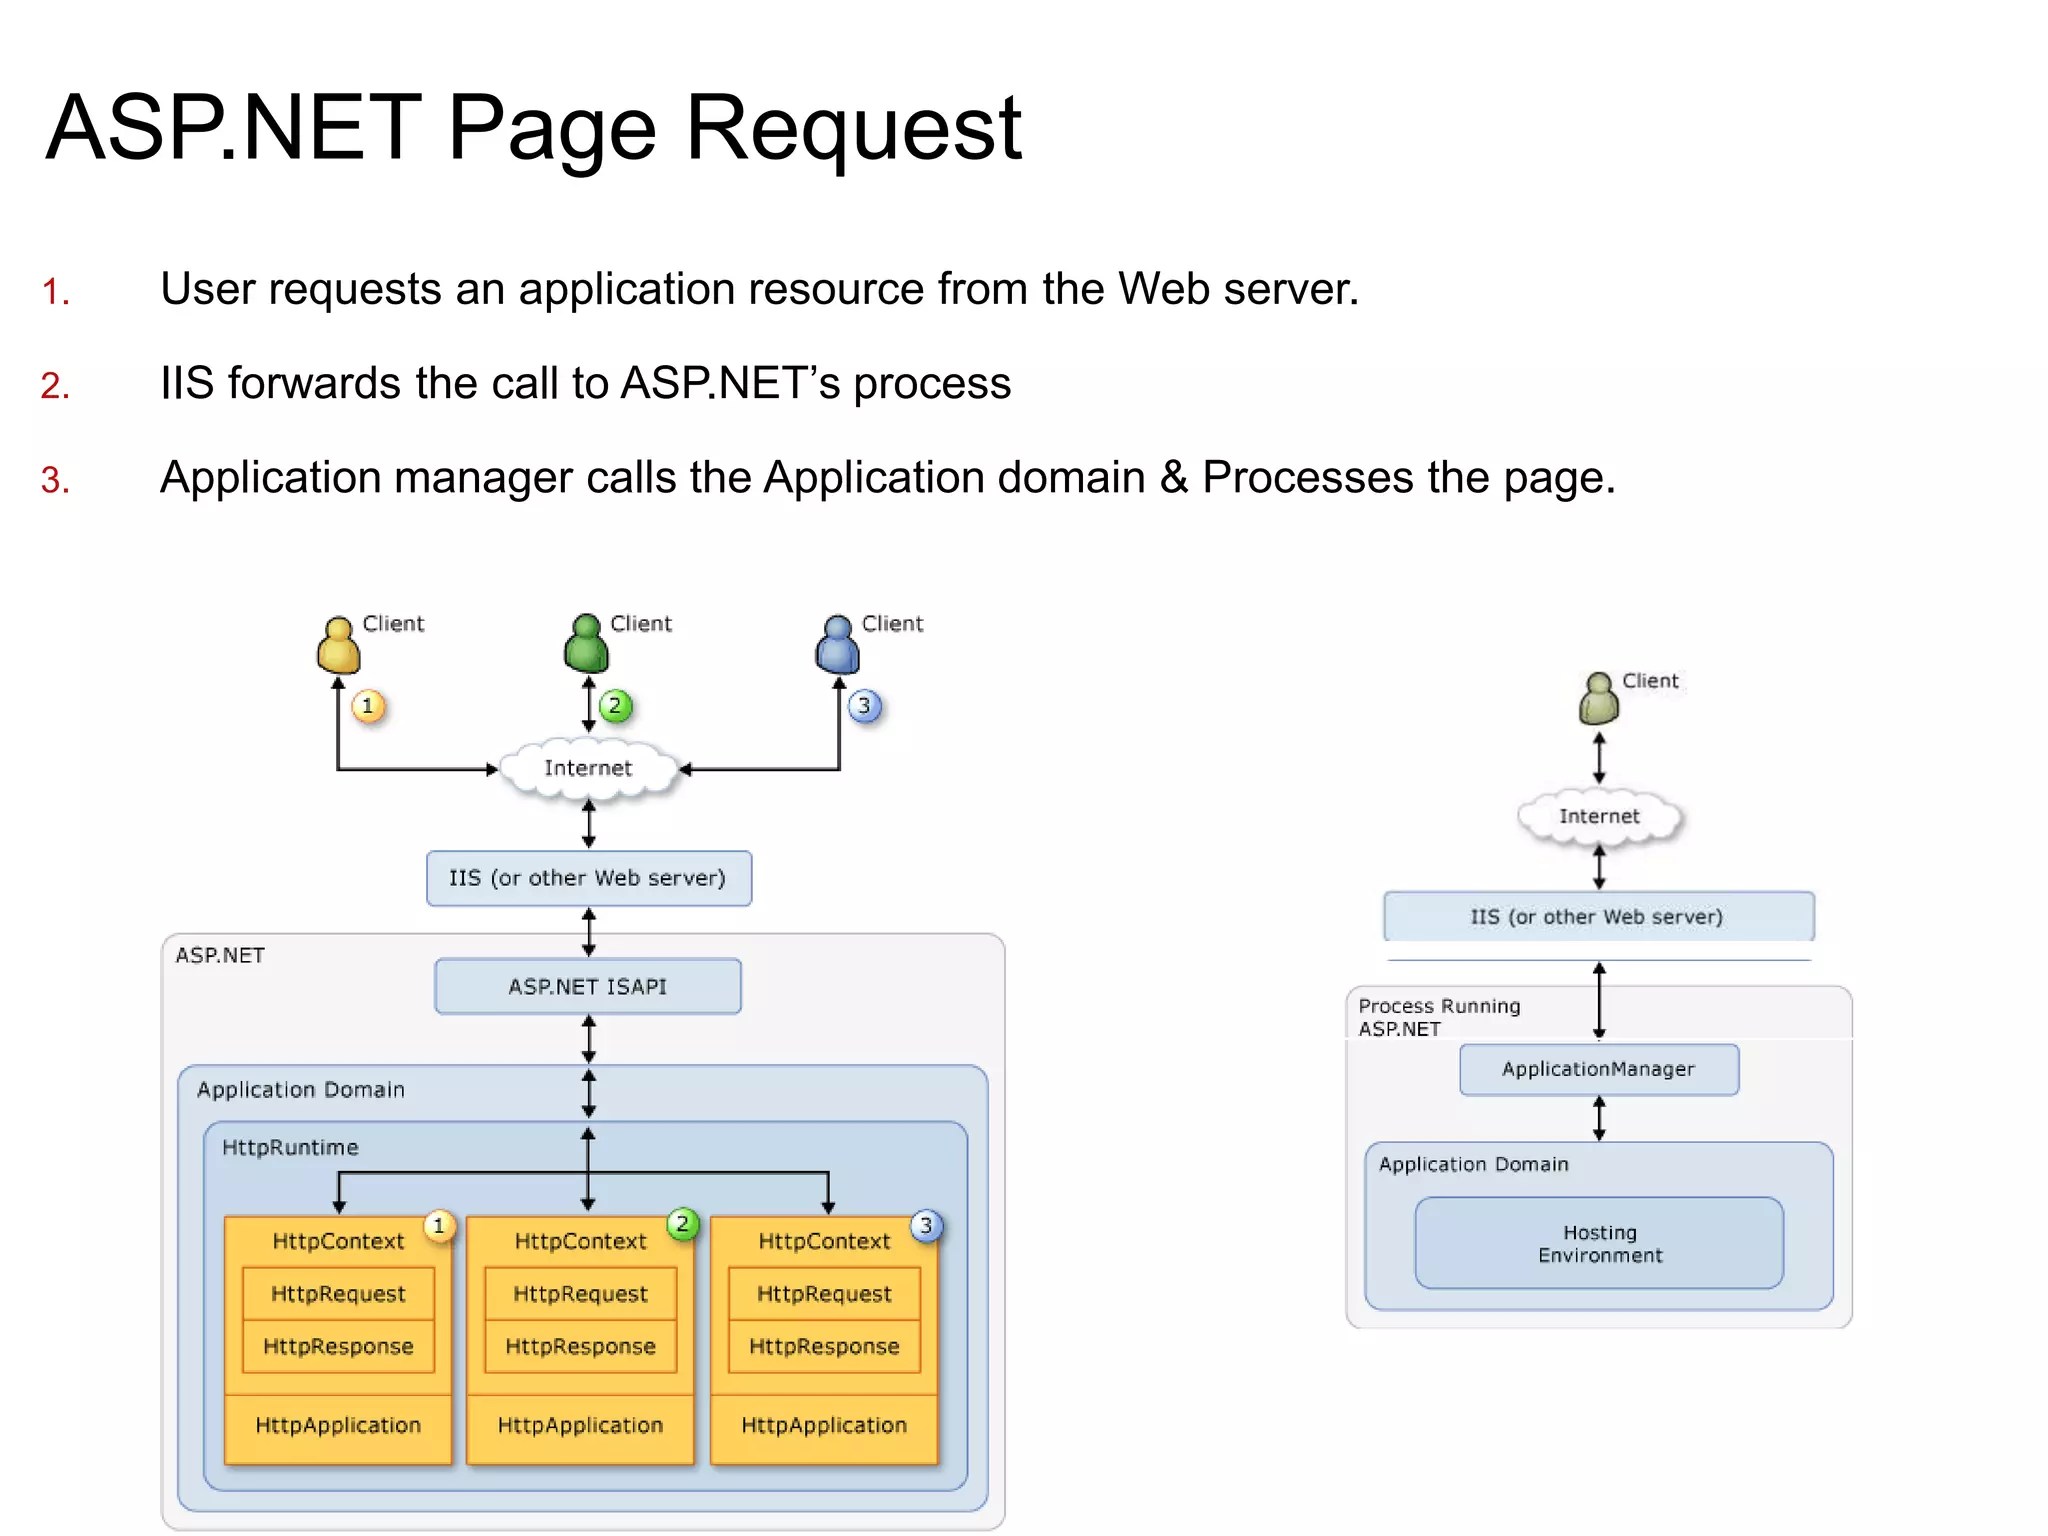This screenshot has width=2048, height=1536.
Task: Click yellow number 1 badge below client
Action: point(368,706)
